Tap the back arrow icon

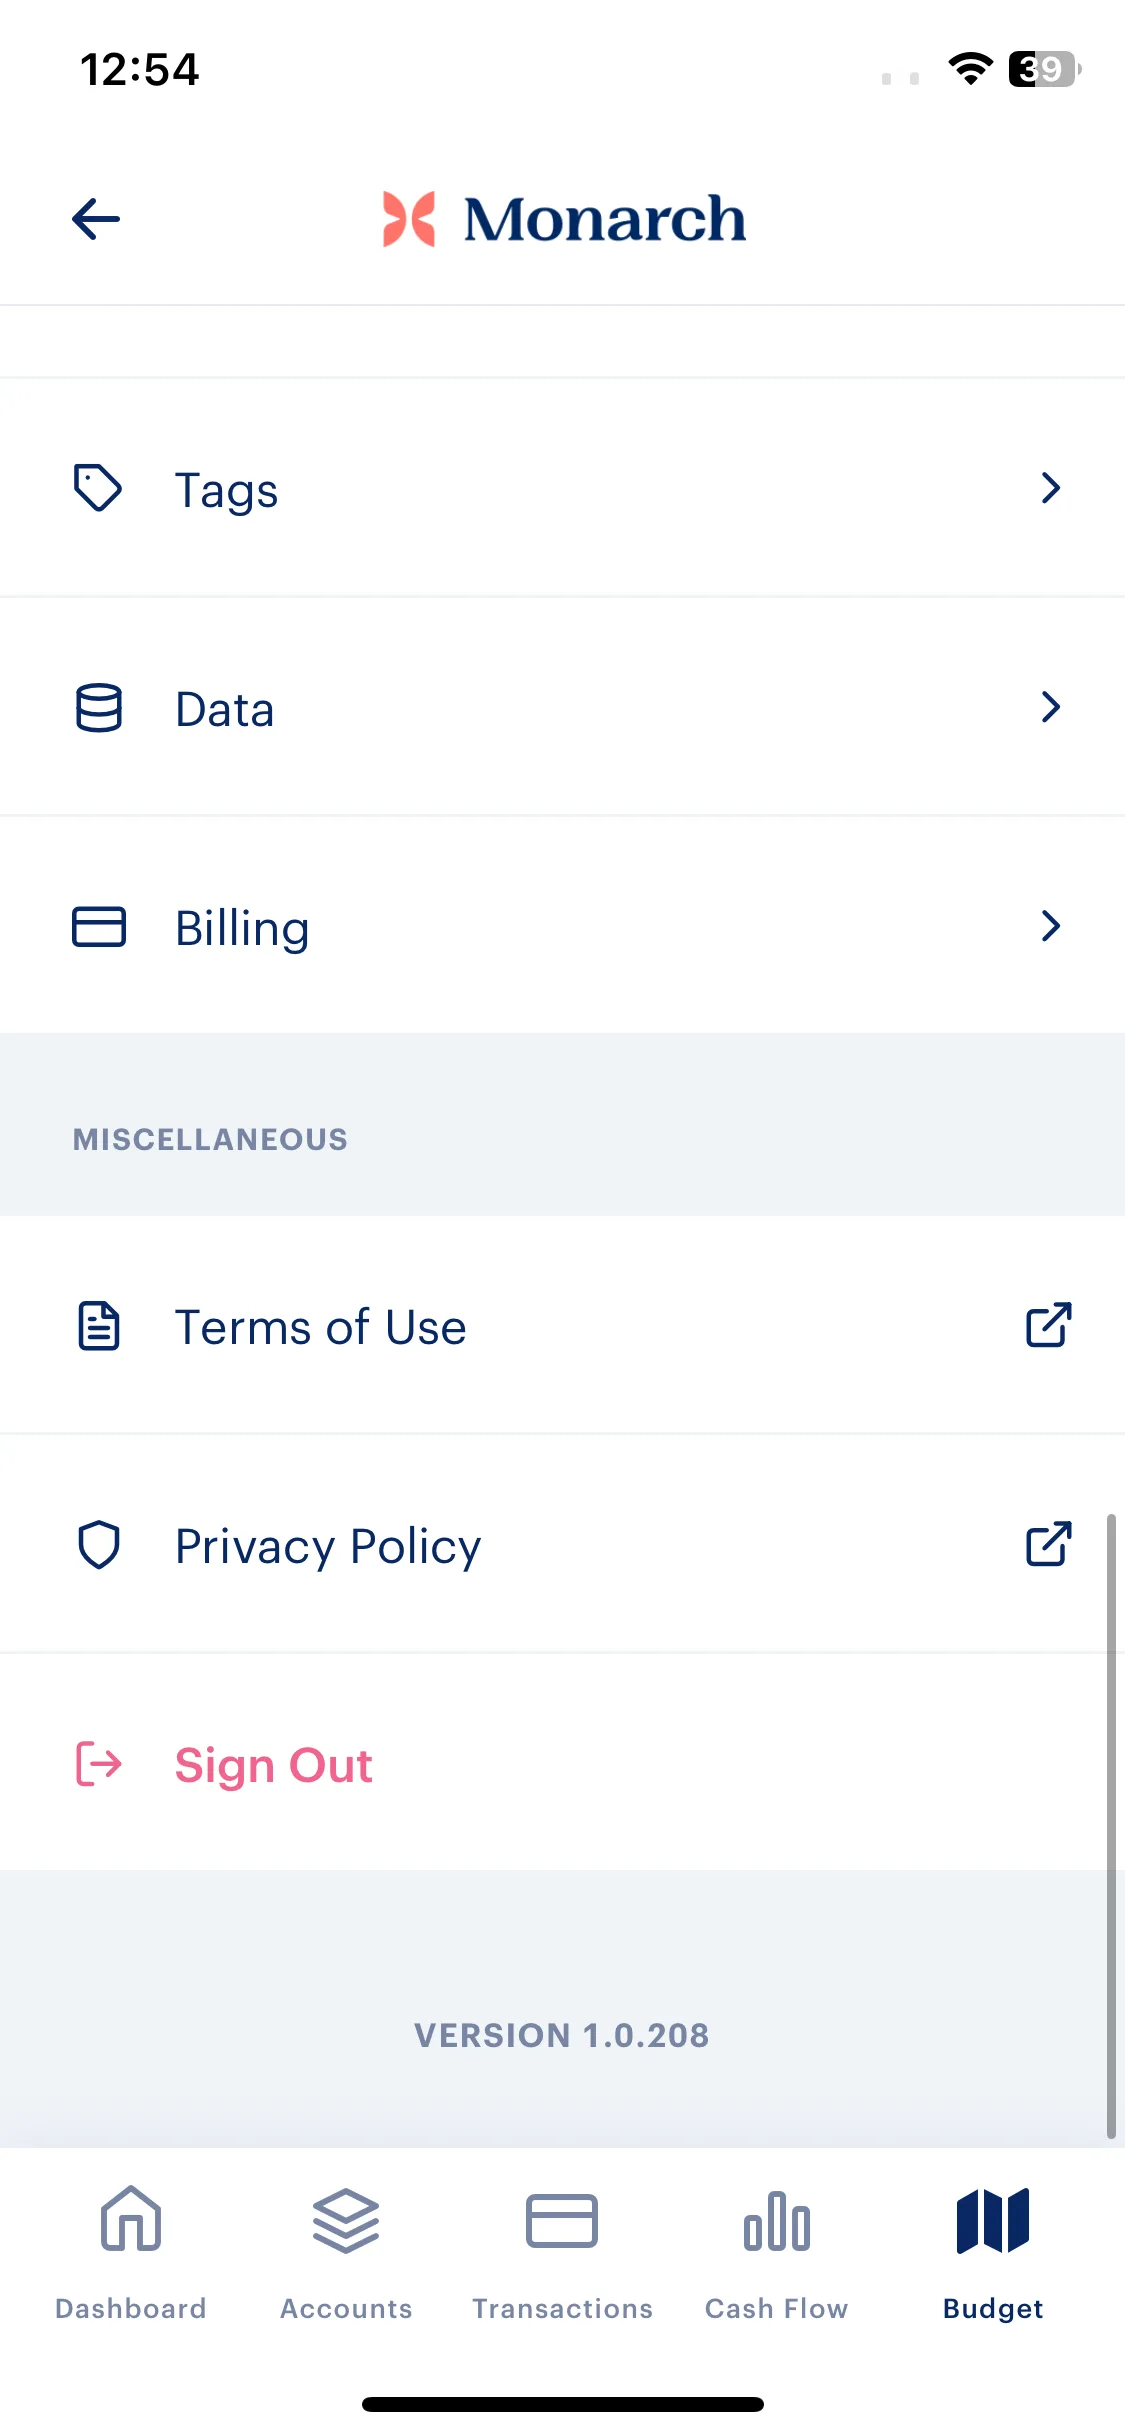click(x=96, y=219)
